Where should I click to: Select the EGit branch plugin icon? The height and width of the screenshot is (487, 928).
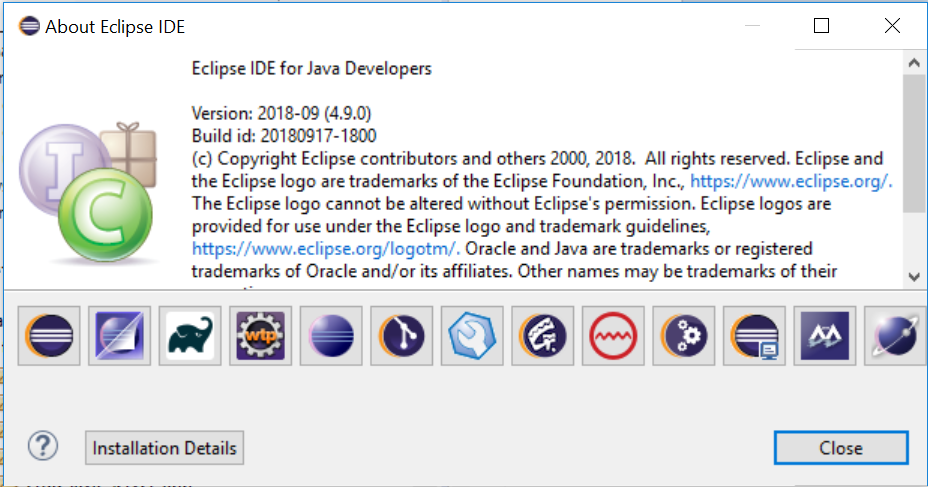coord(401,336)
